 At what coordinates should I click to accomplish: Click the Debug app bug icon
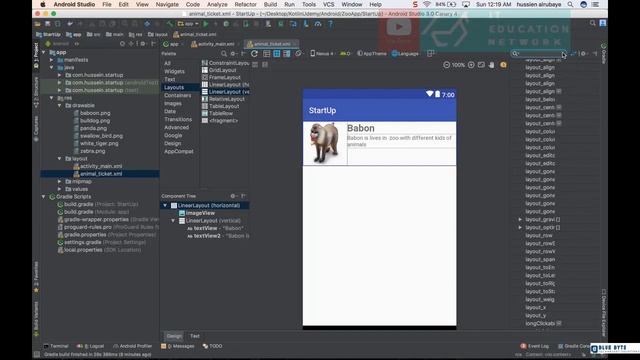coord(226,24)
